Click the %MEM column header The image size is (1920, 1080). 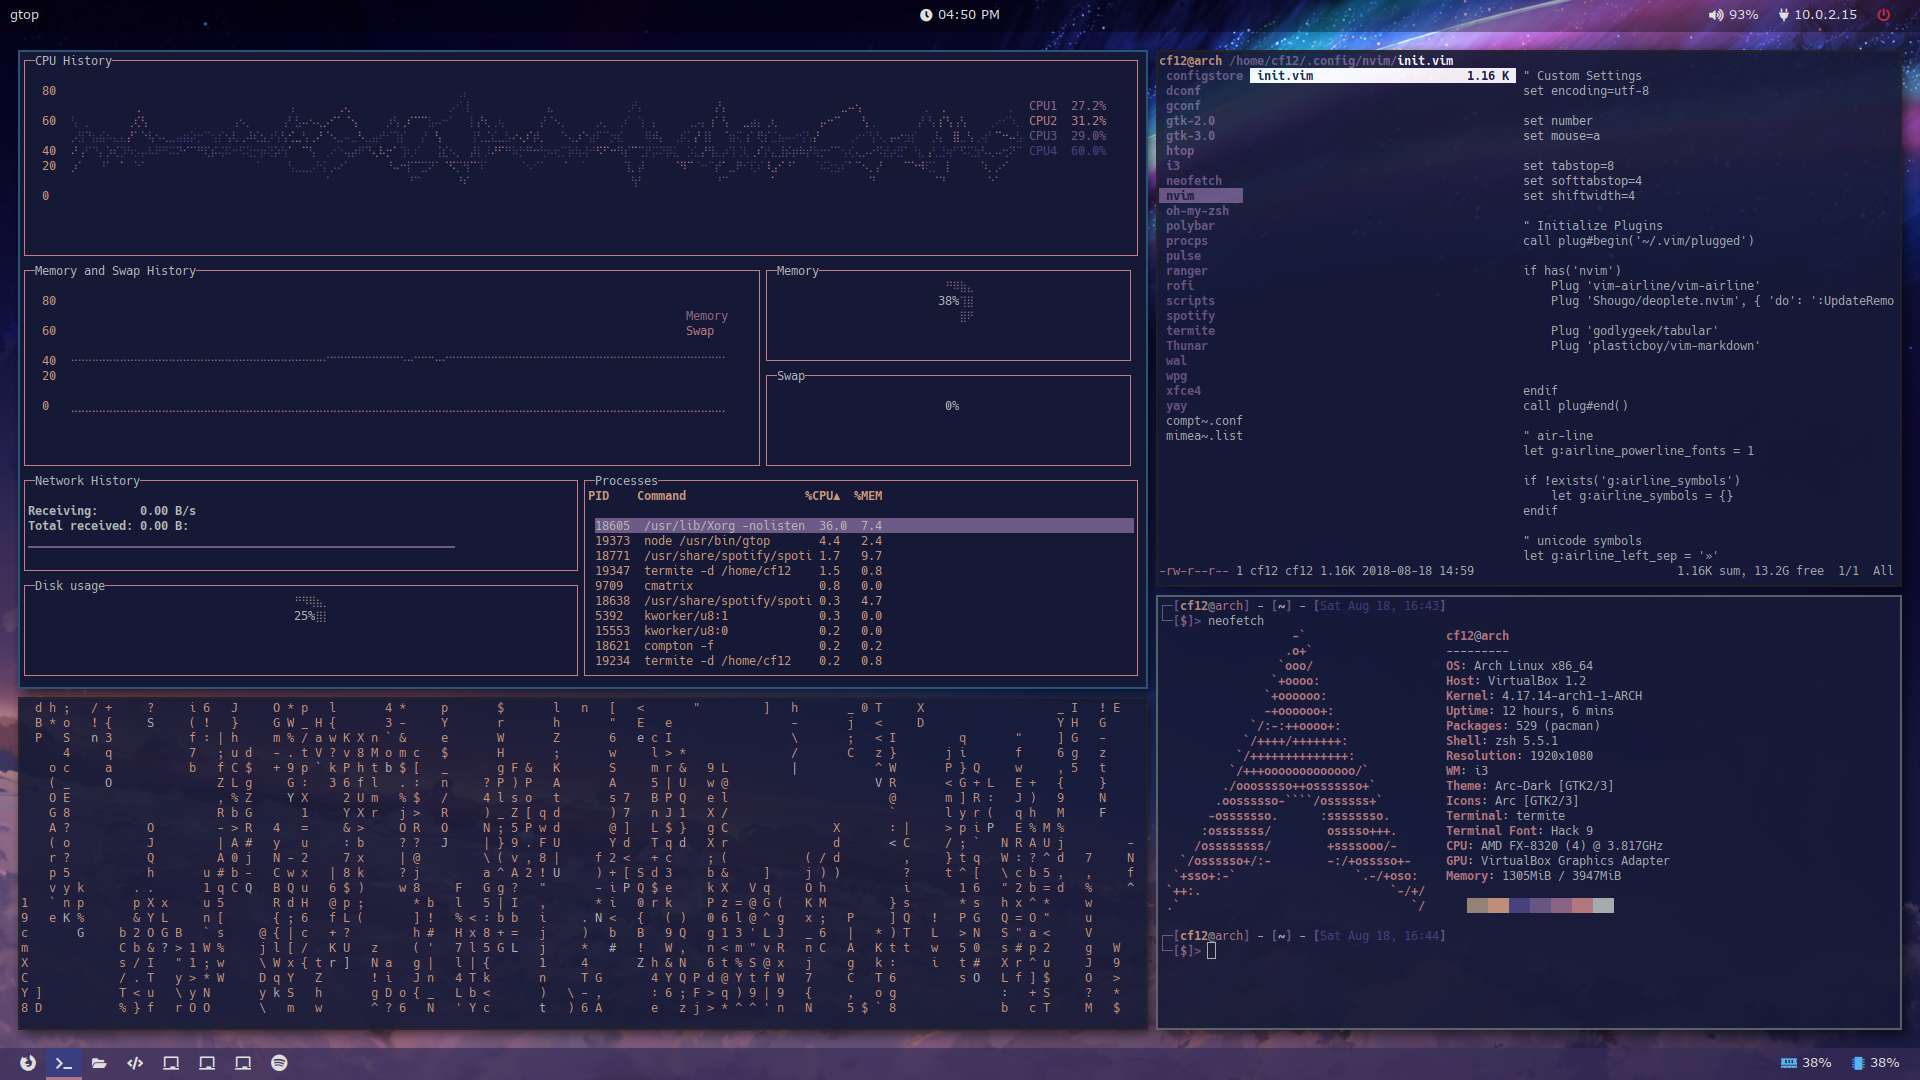867,496
